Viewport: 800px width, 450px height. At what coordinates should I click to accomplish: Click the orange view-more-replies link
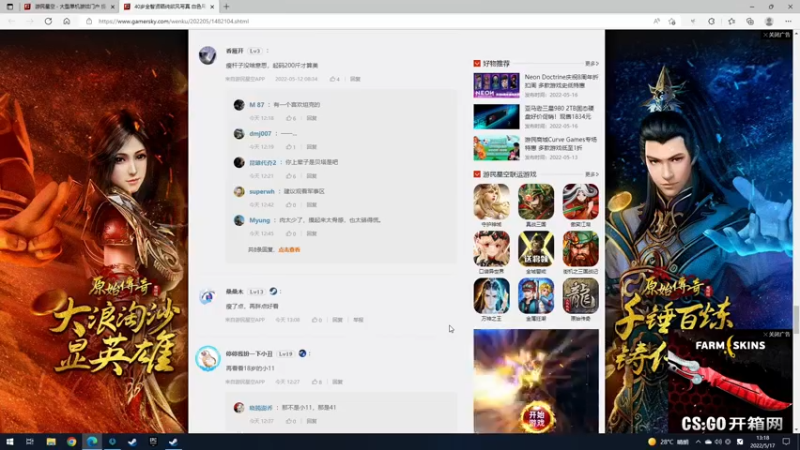coord(289,250)
